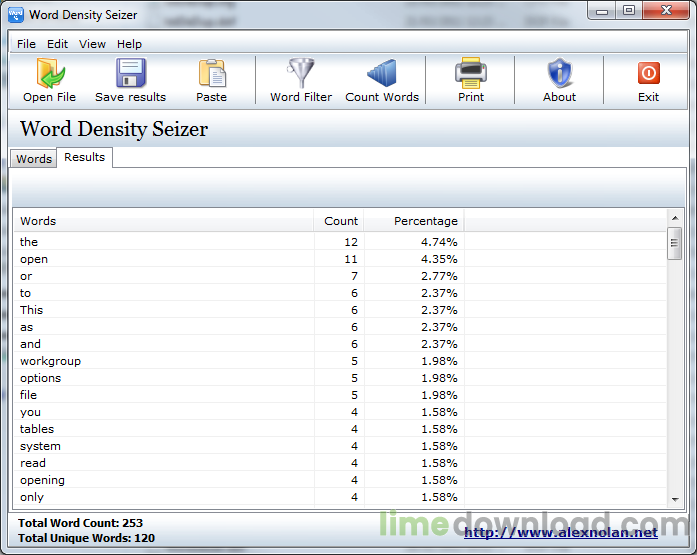The height and width of the screenshot is (555, 697).
Task: Click the Open File toolbar icon
Action: [50, 75]
